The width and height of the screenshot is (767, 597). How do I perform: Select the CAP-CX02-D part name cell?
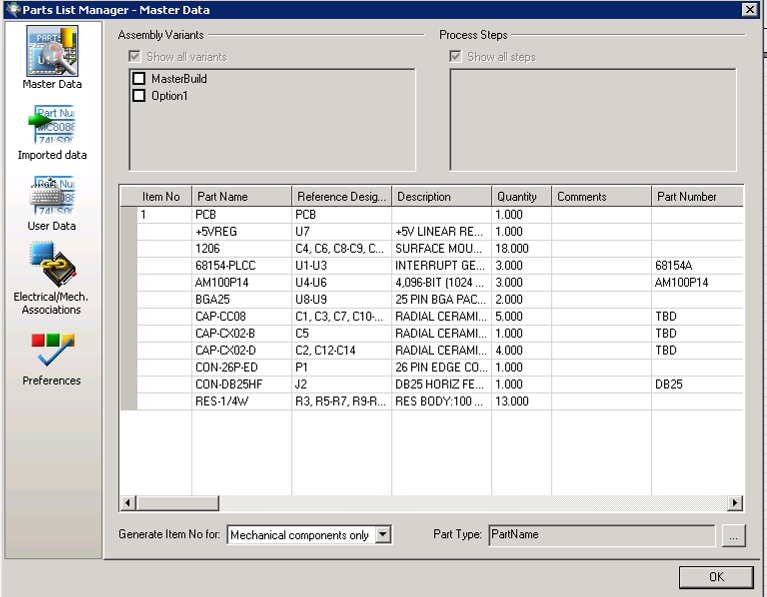click(x=242, y=350)
